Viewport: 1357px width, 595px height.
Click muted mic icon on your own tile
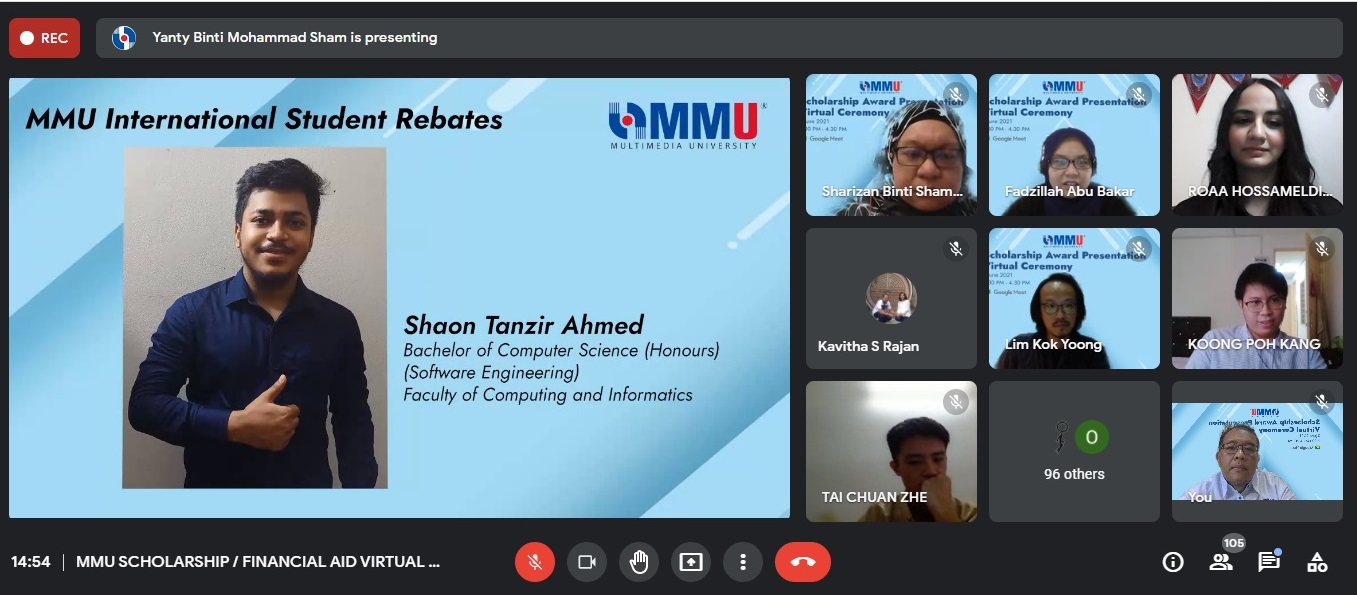point(1322,402)
